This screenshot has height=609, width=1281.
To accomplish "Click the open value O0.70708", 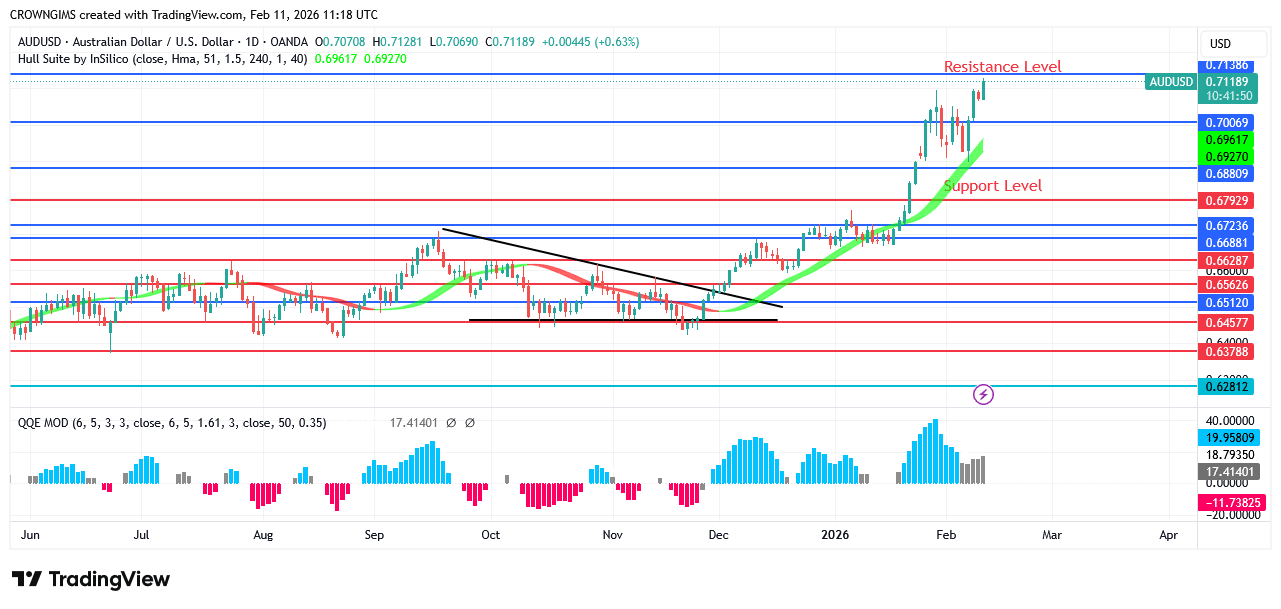I will pos(341,42).
